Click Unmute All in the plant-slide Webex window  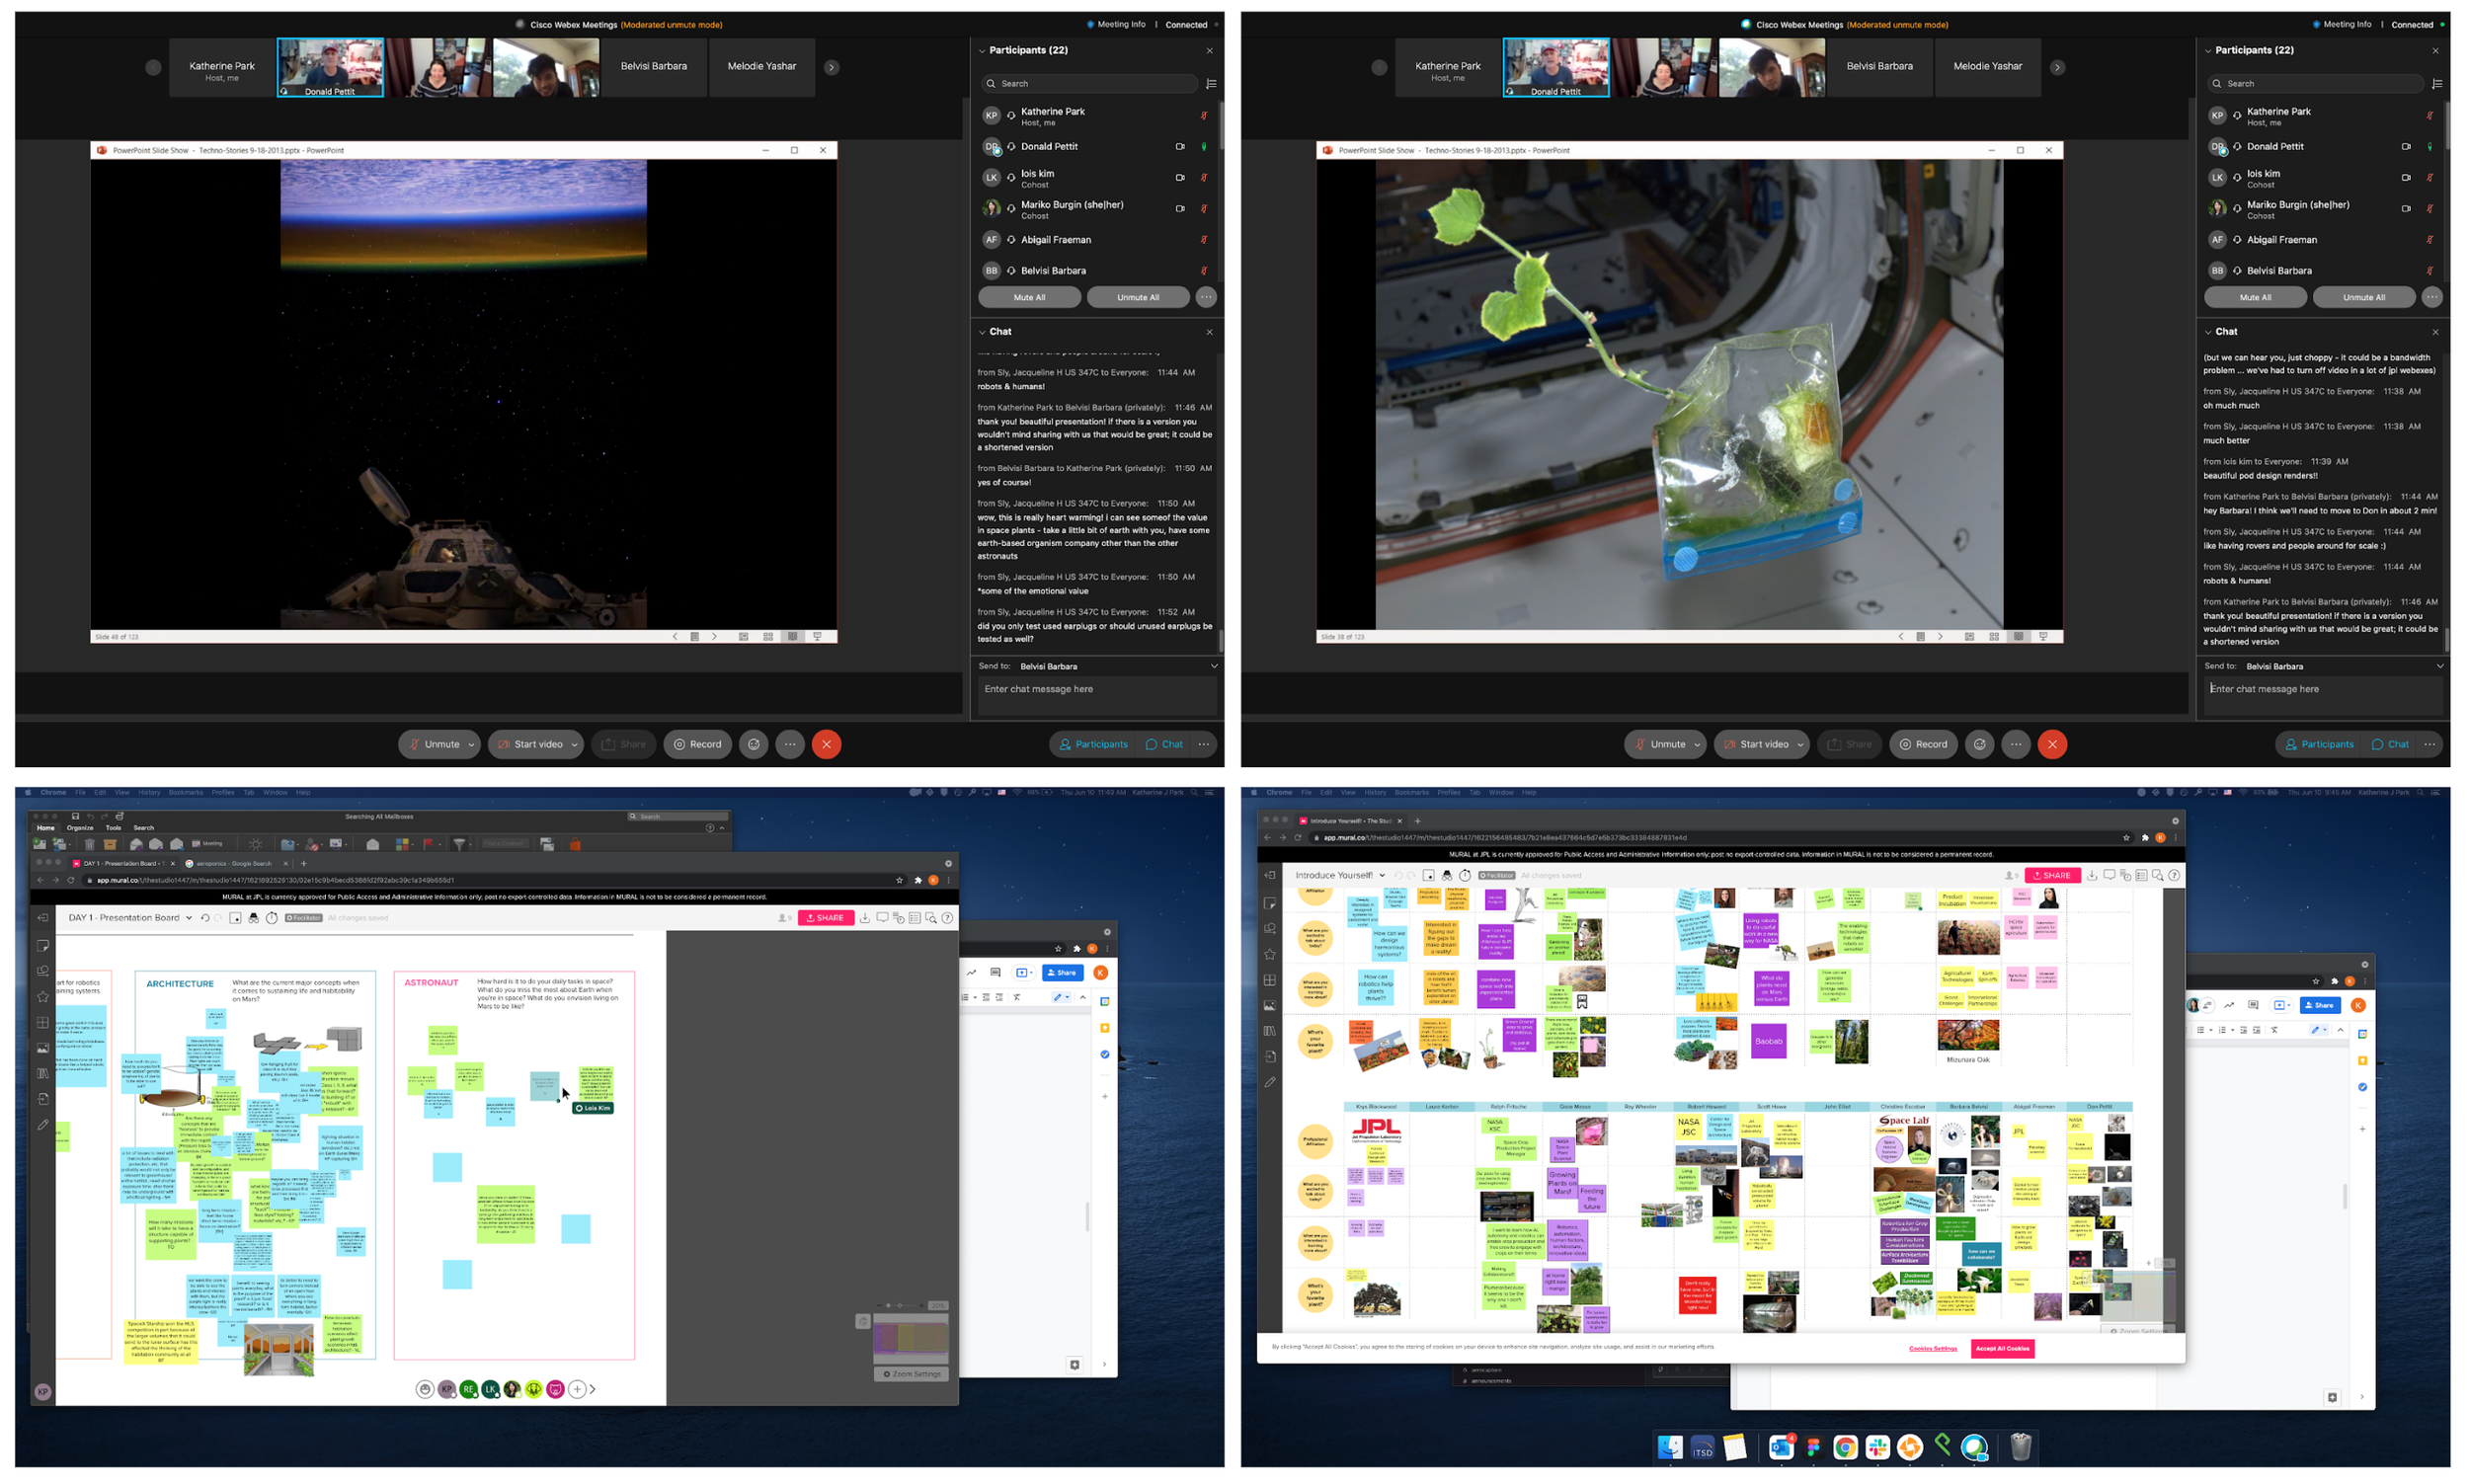pyautogui.click(x=2363, y=297)
